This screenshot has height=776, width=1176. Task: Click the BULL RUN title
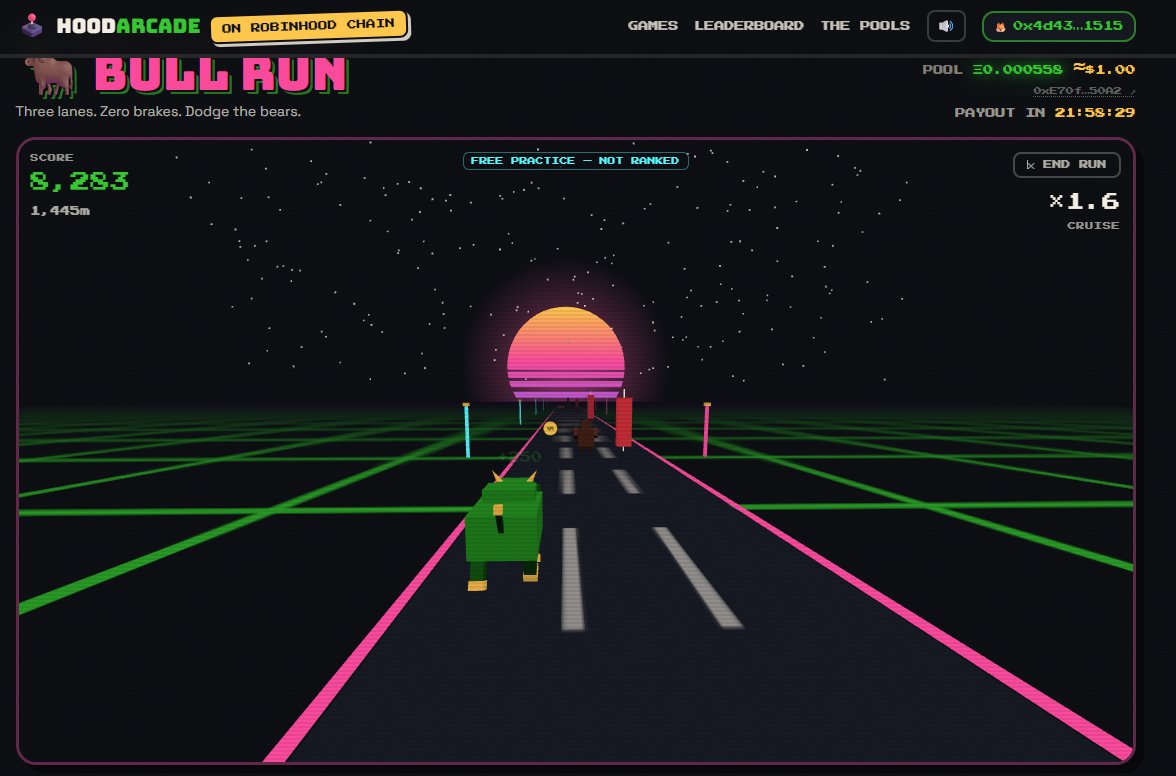click(221, 75)
